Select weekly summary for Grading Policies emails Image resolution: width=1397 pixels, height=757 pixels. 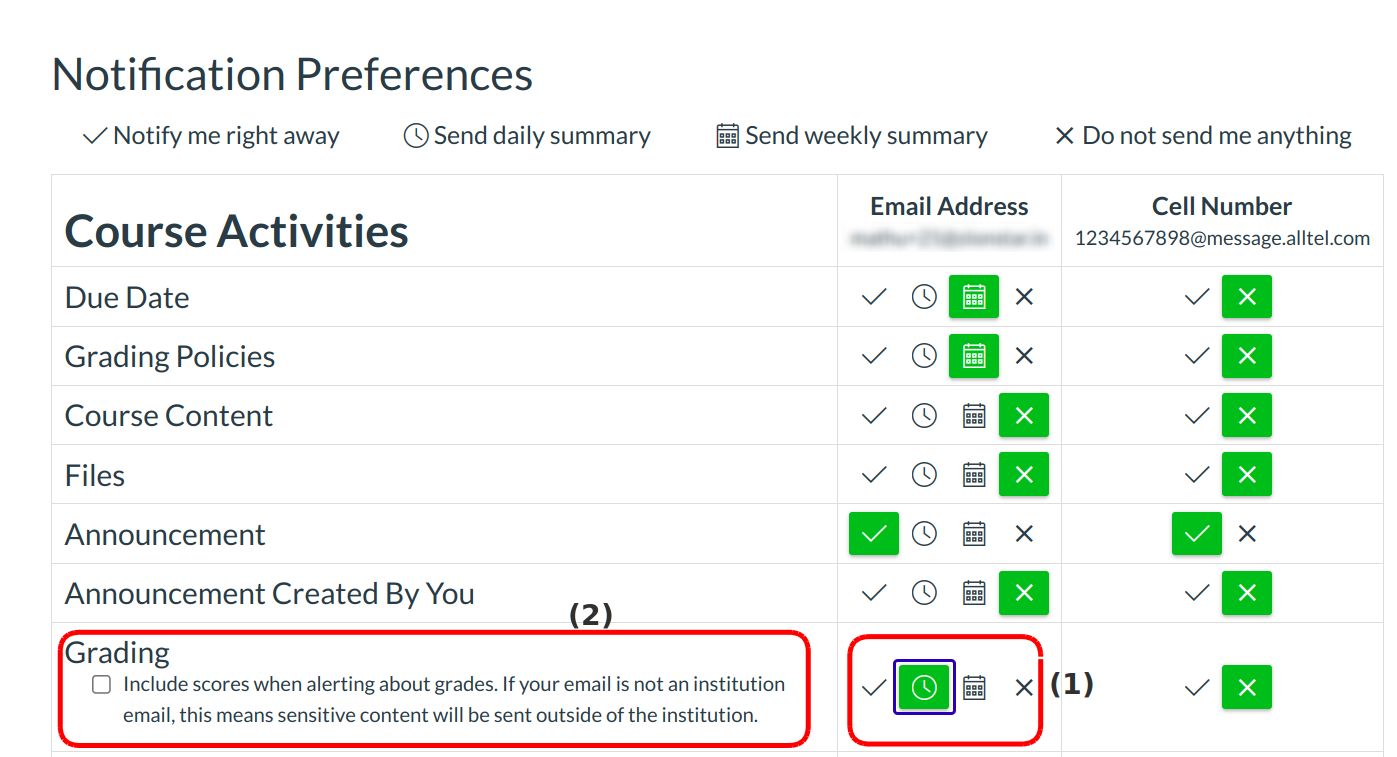coord(973,356)
